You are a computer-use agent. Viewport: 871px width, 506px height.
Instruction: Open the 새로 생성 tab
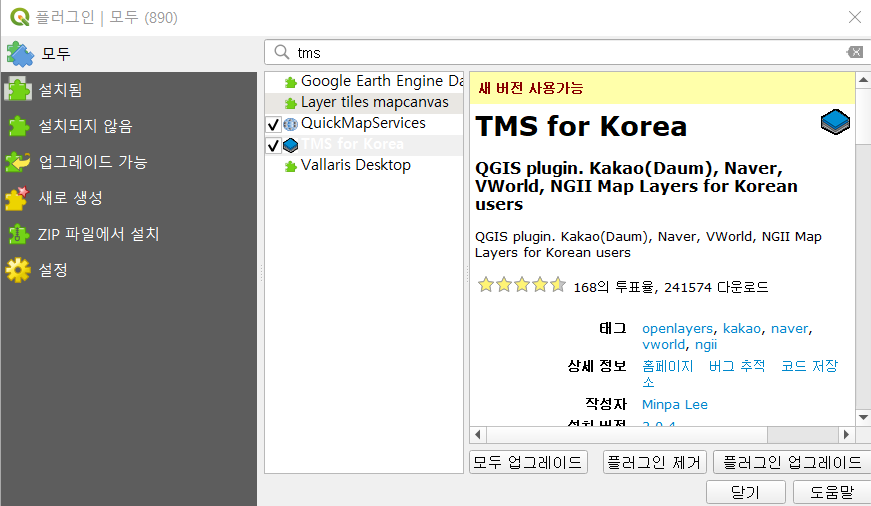tap(129, 198)
